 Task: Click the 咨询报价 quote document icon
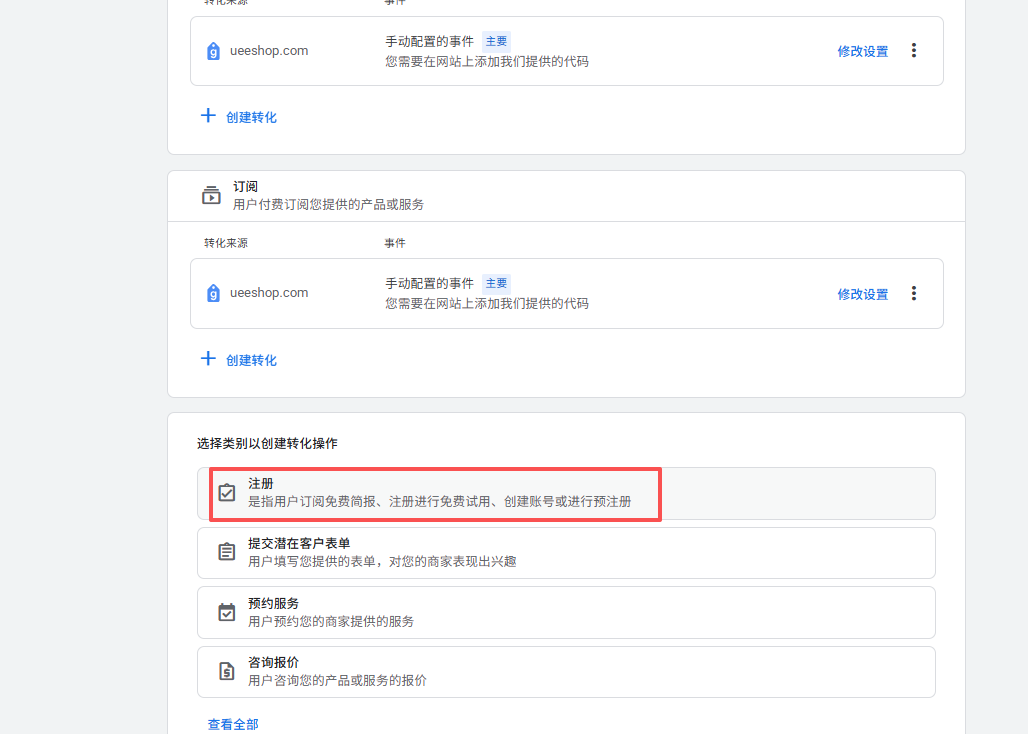pos(227,672)
